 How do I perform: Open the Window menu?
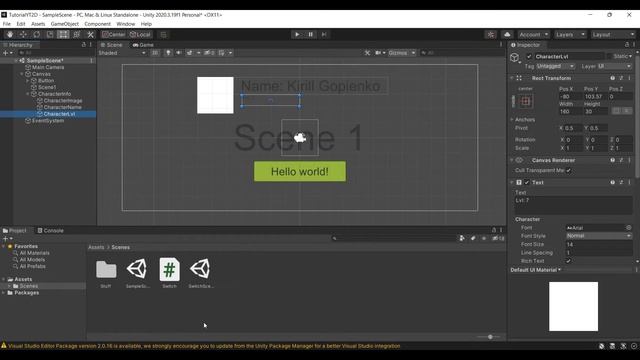point(125,24)
